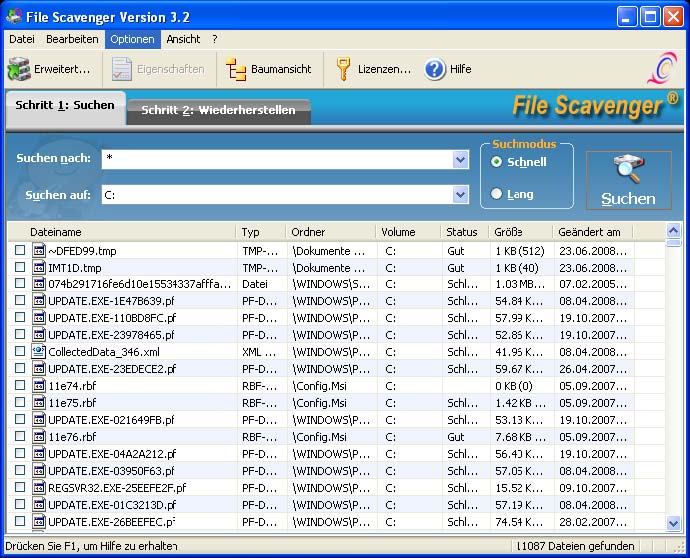This screenshot has width=690, height=558.
Task: Click file icon of ~DFED99.tmp
Action: click(39, 250)
